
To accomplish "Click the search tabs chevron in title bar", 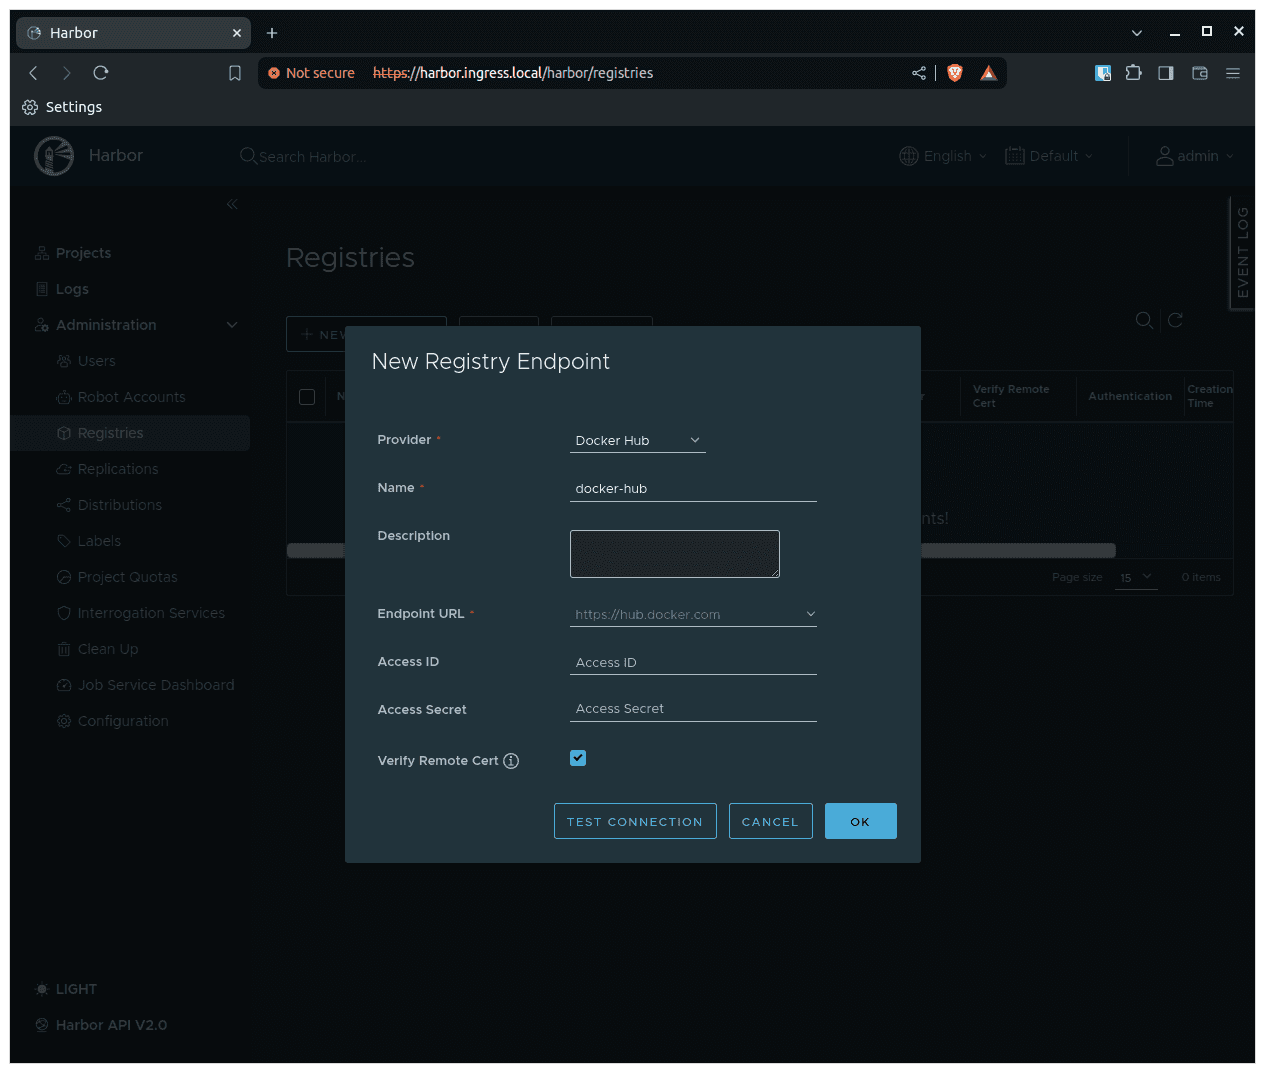I will (1137, 33).
